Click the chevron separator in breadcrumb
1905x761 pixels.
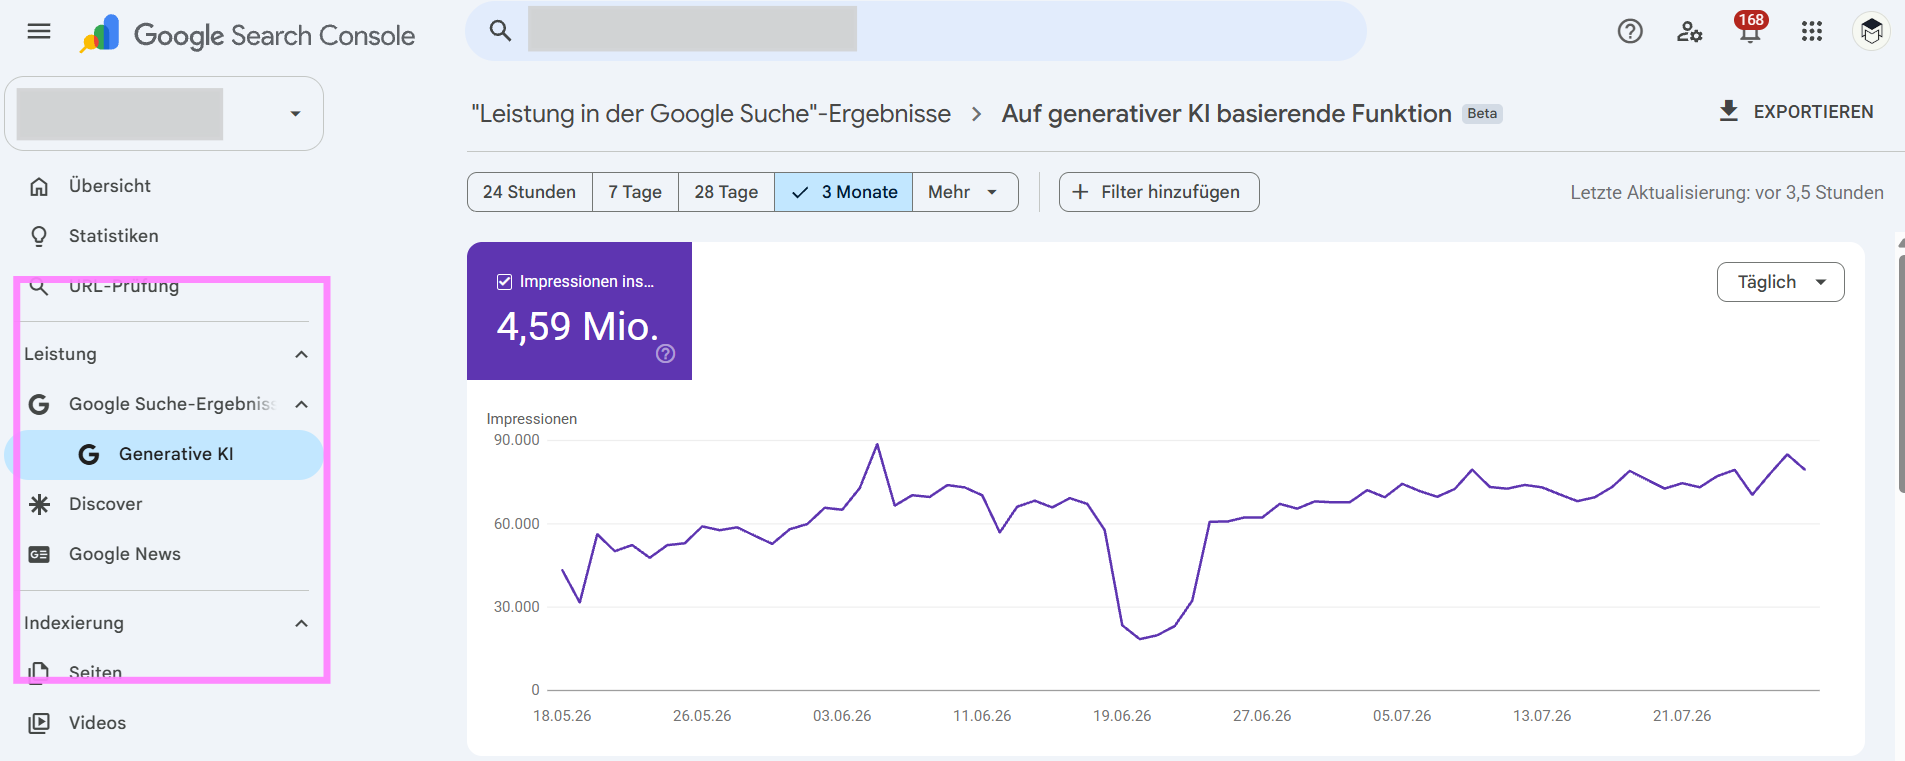coord(976,115)
